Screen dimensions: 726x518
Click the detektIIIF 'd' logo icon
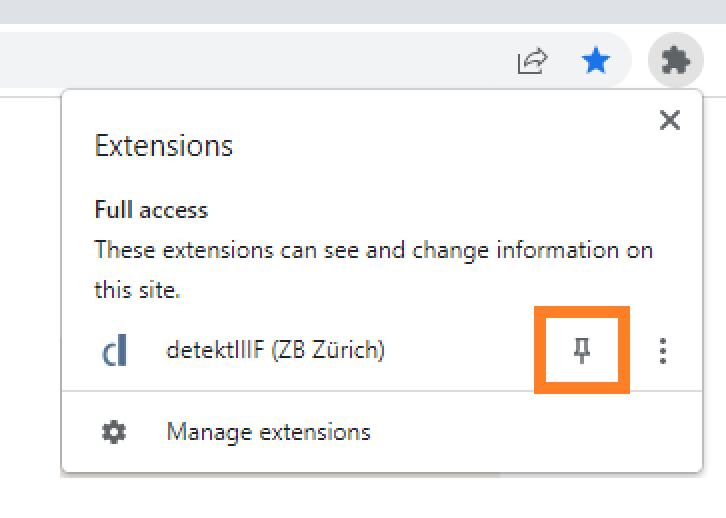[115, 351]
